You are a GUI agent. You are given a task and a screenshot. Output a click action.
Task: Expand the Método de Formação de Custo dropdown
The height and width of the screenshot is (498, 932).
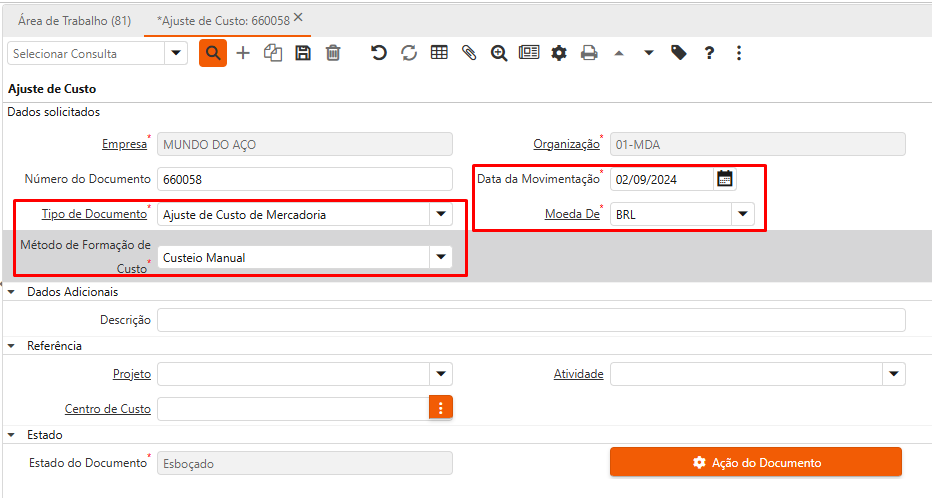coord(440,258)
